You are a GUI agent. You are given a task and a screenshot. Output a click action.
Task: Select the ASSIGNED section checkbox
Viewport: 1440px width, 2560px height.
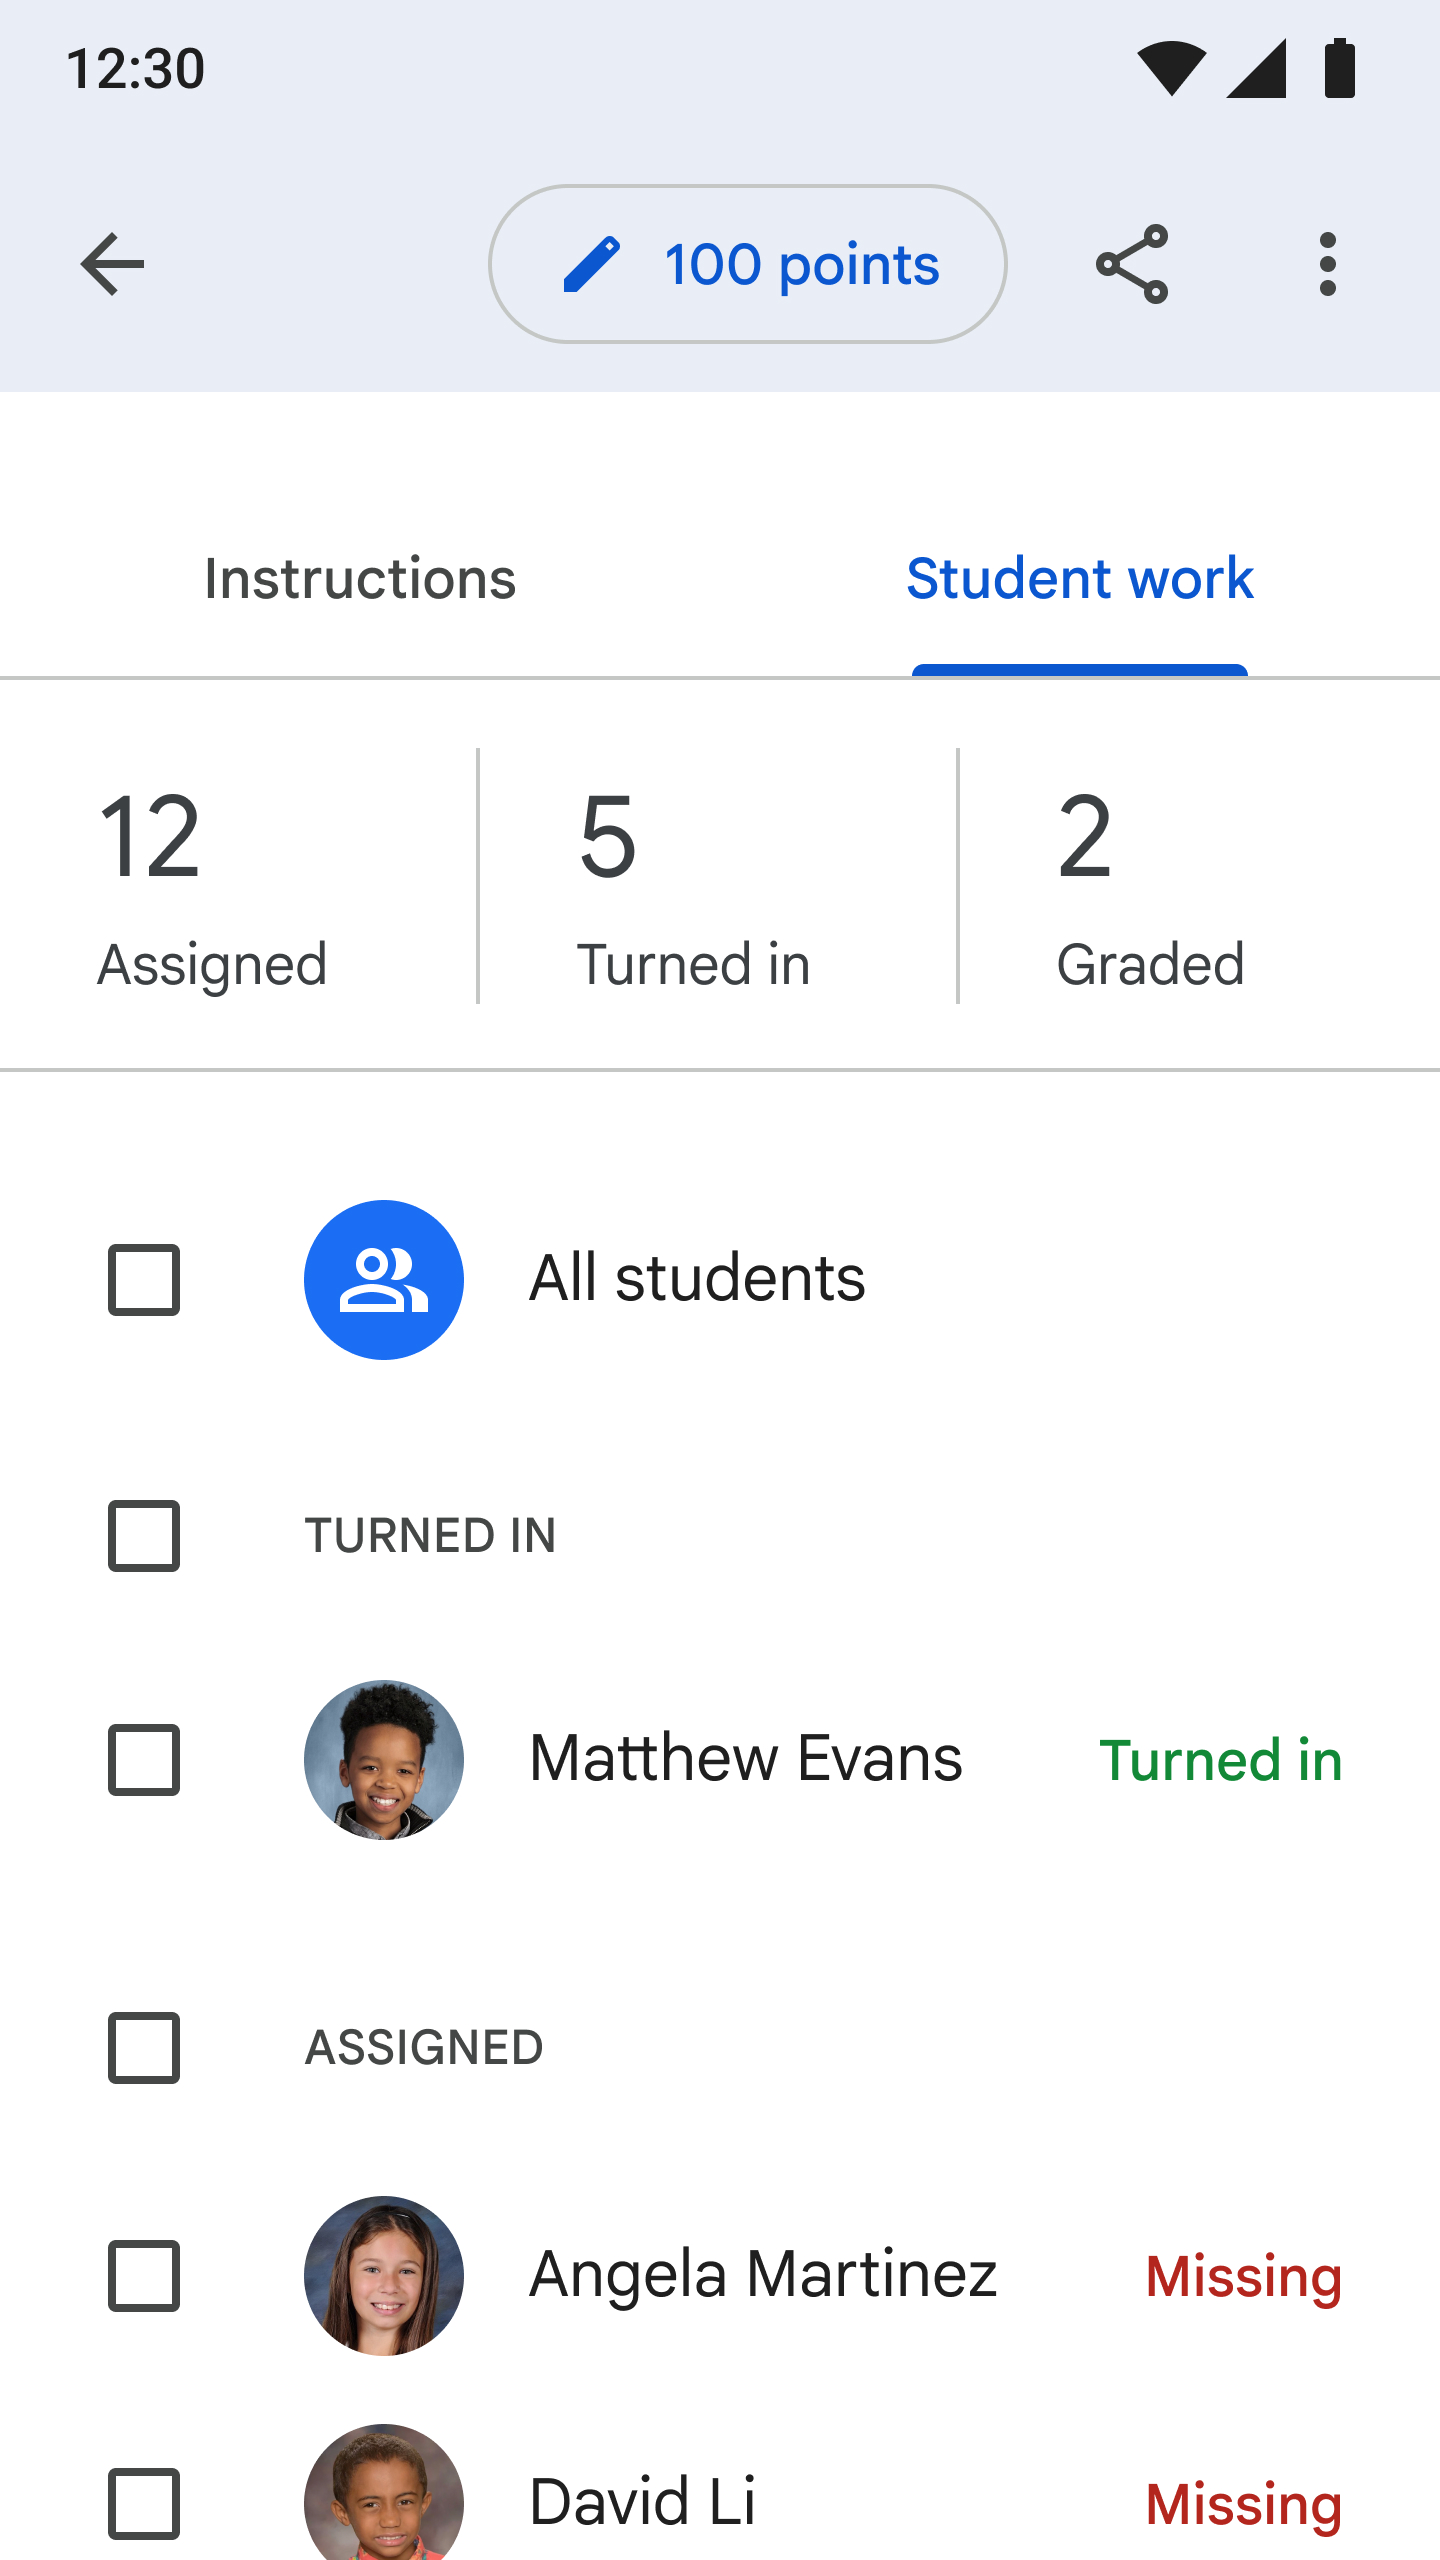tap(144, 2048)
